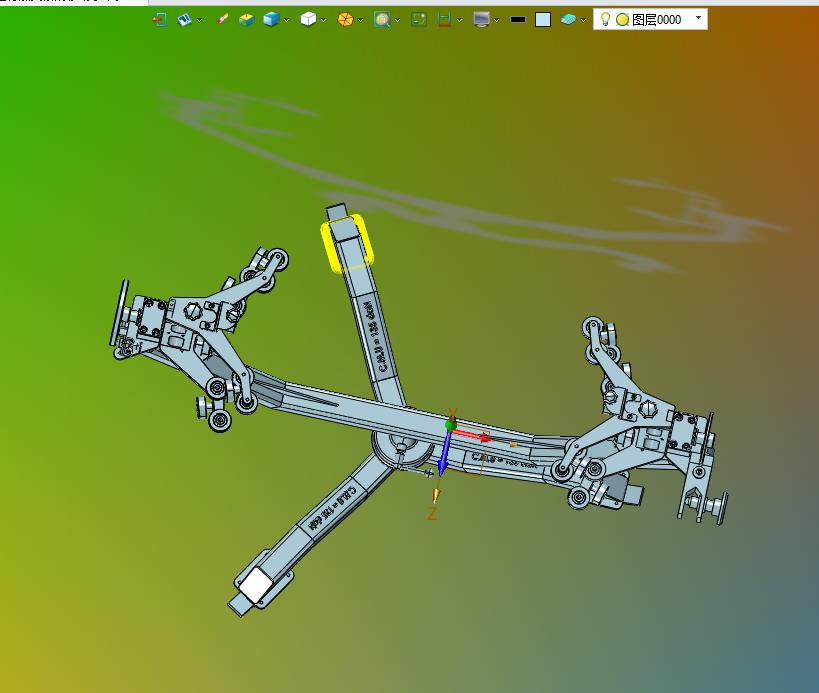Image resolution: width=819 pixels, height=693 pixels.
Task: Click the zoom magnifier icon
Action: pos(382,20)
